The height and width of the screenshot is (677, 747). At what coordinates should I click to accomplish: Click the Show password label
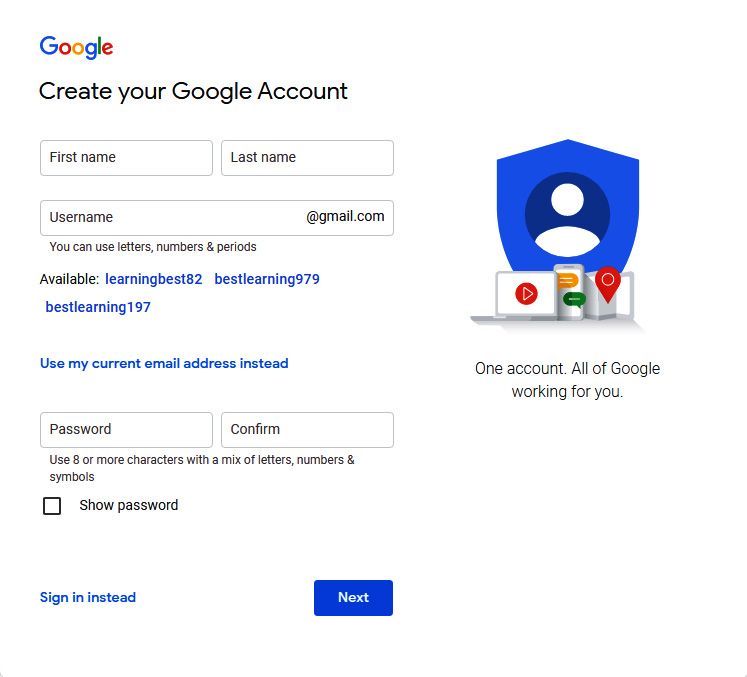(x=129, y=505)
